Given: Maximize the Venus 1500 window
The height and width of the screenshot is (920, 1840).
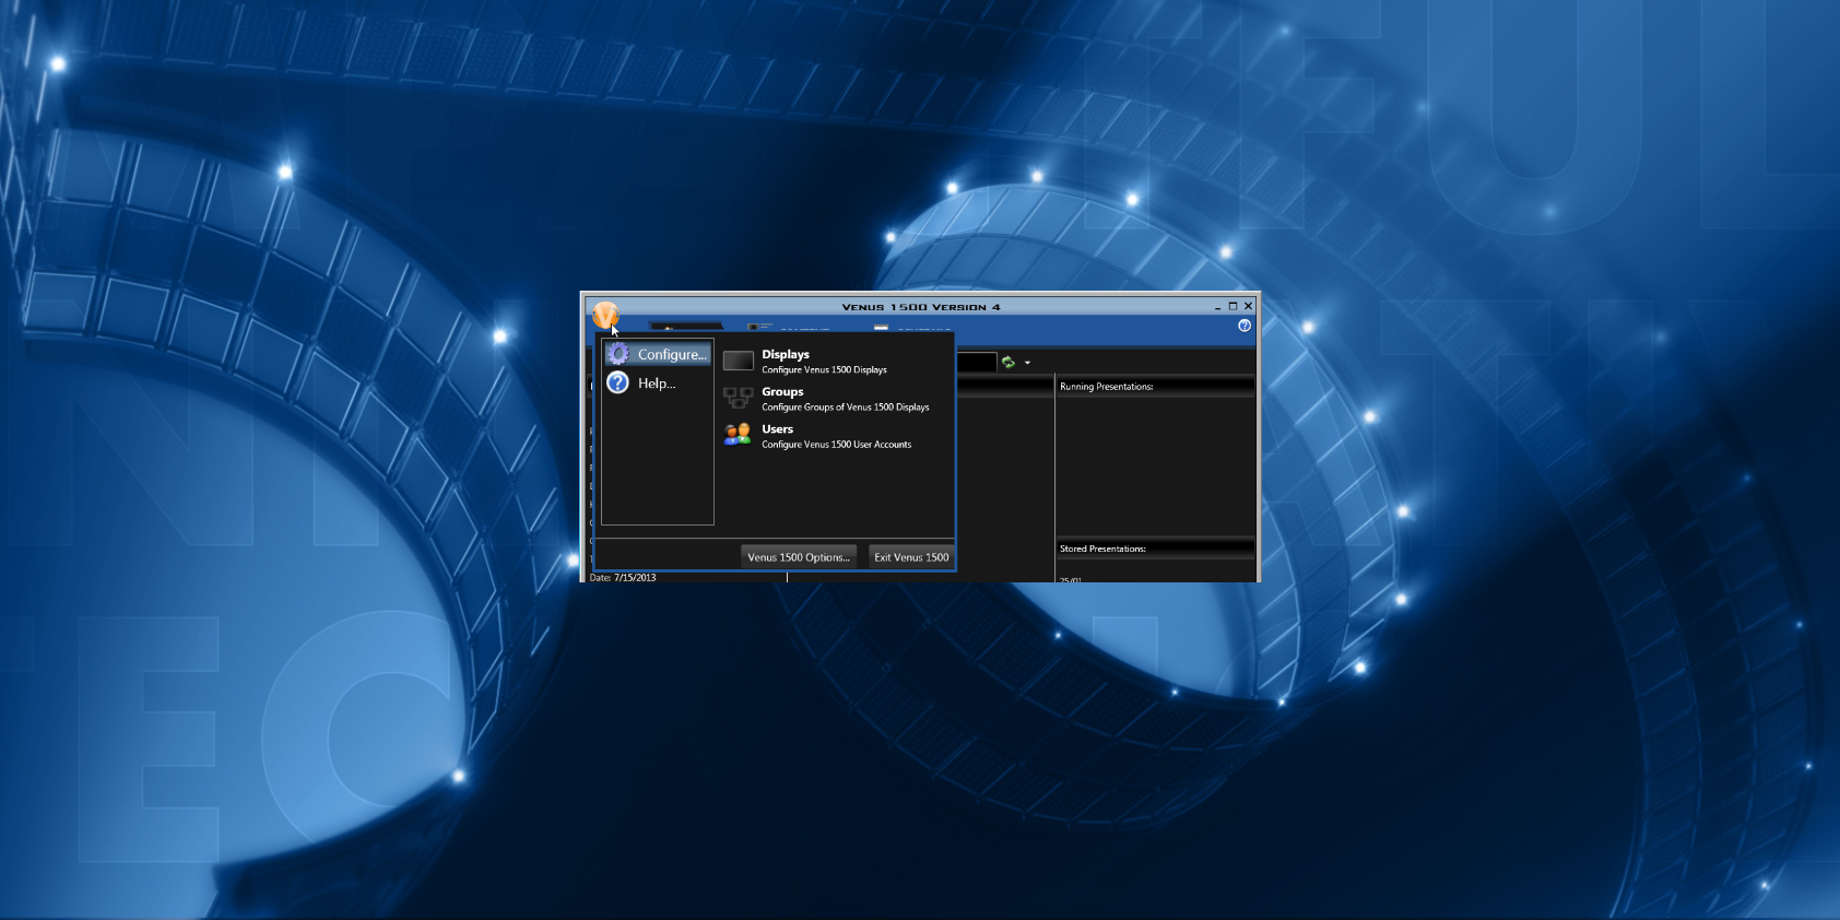Looking at the screenshot, I should click(x=1233, y=306).
